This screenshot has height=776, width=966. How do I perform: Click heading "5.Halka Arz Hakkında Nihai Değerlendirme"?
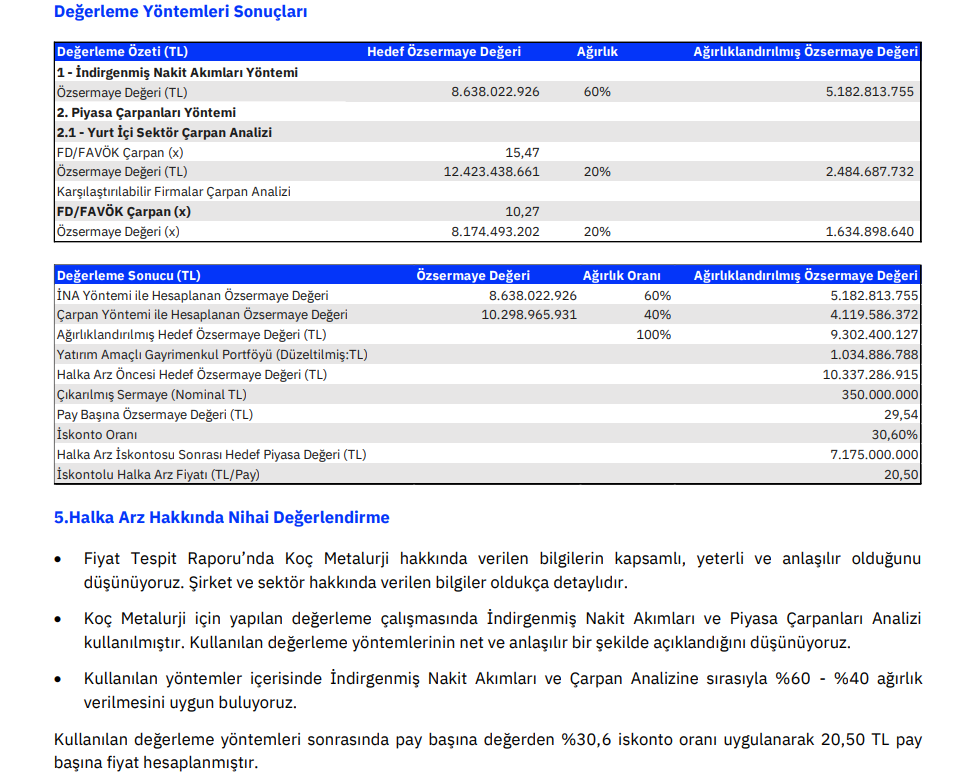point(222,517)
